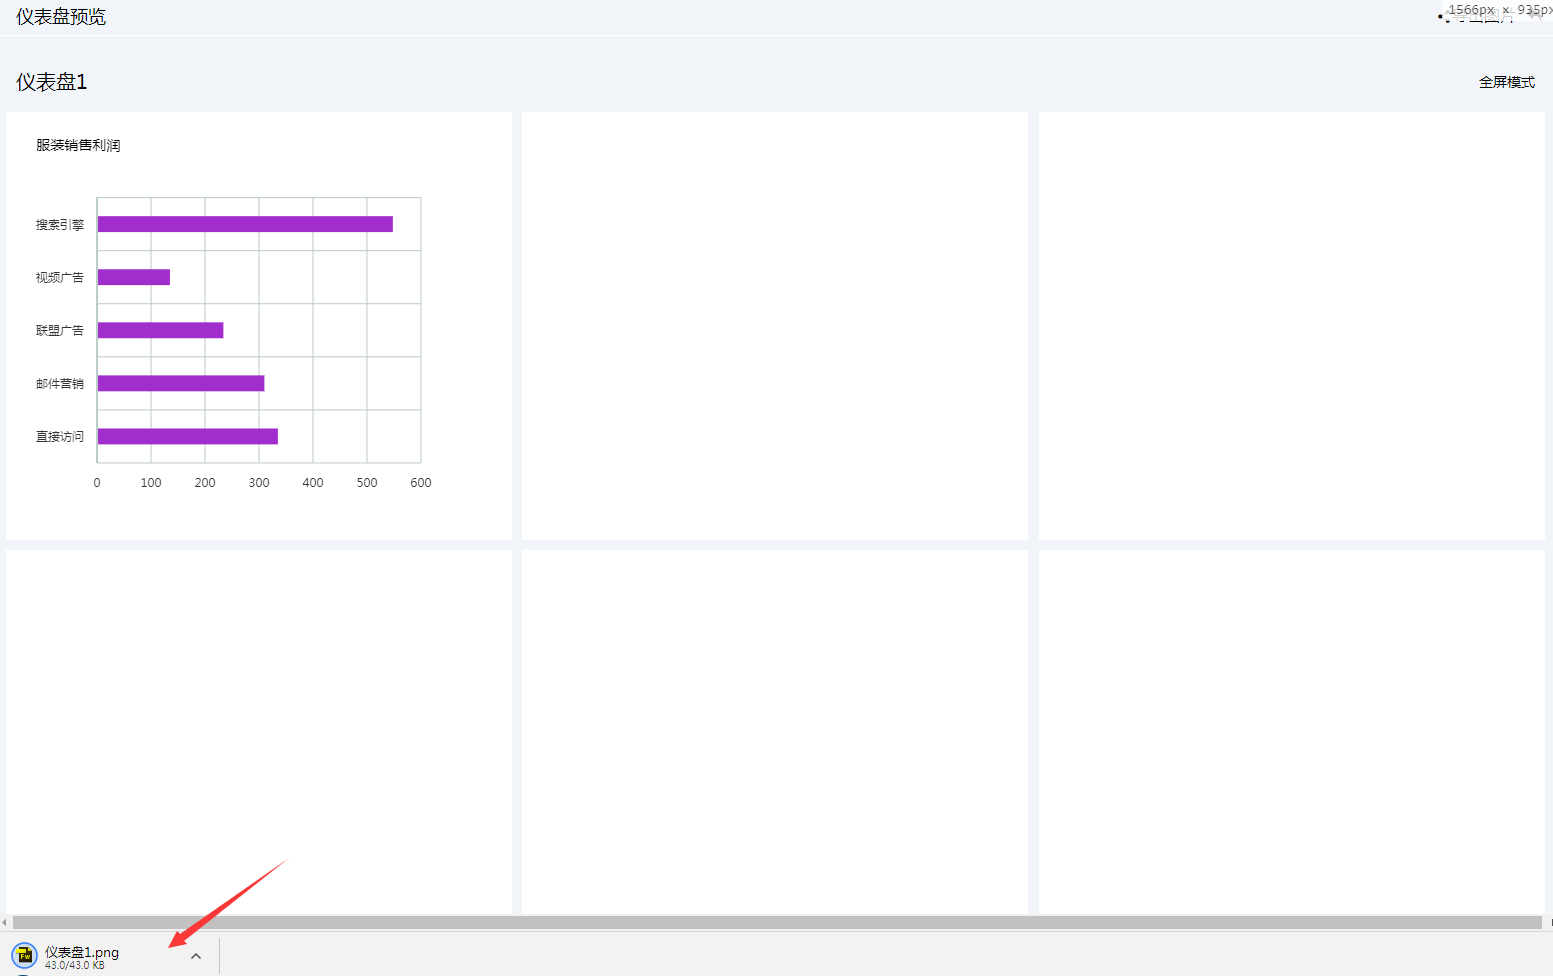Click the 搜索引擎 purple bar
Screen dimensions: 1553x976
tap(245, 224)
